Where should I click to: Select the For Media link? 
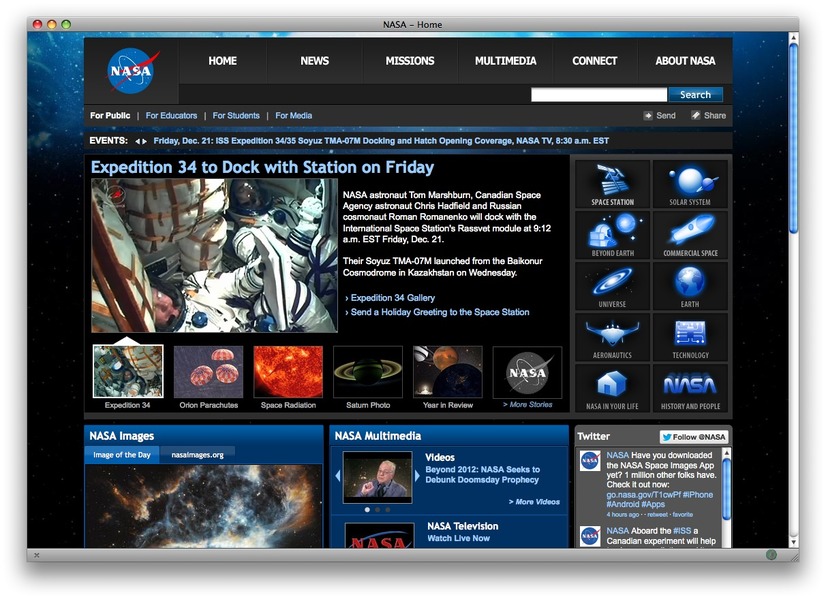point(293,115)
